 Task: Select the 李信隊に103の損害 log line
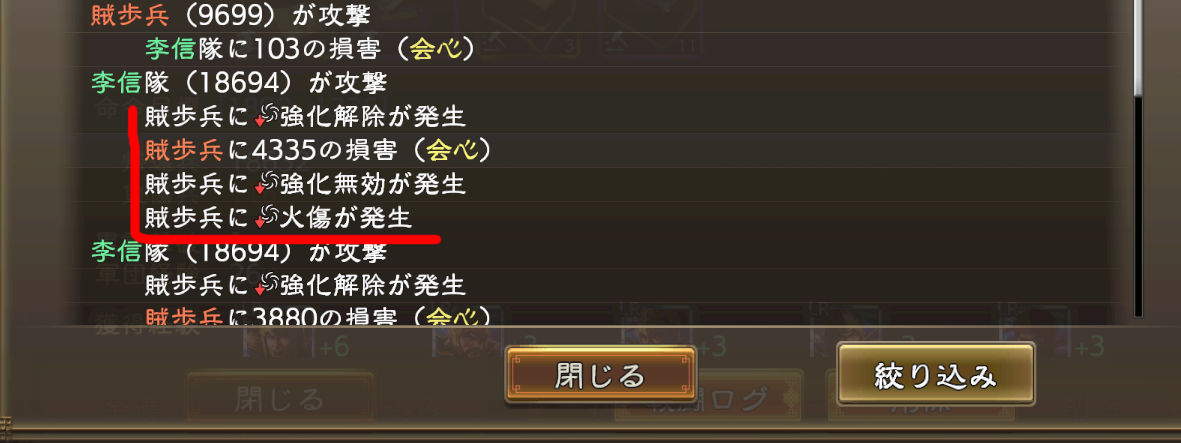pyautogui.click(x=311, y=50)
